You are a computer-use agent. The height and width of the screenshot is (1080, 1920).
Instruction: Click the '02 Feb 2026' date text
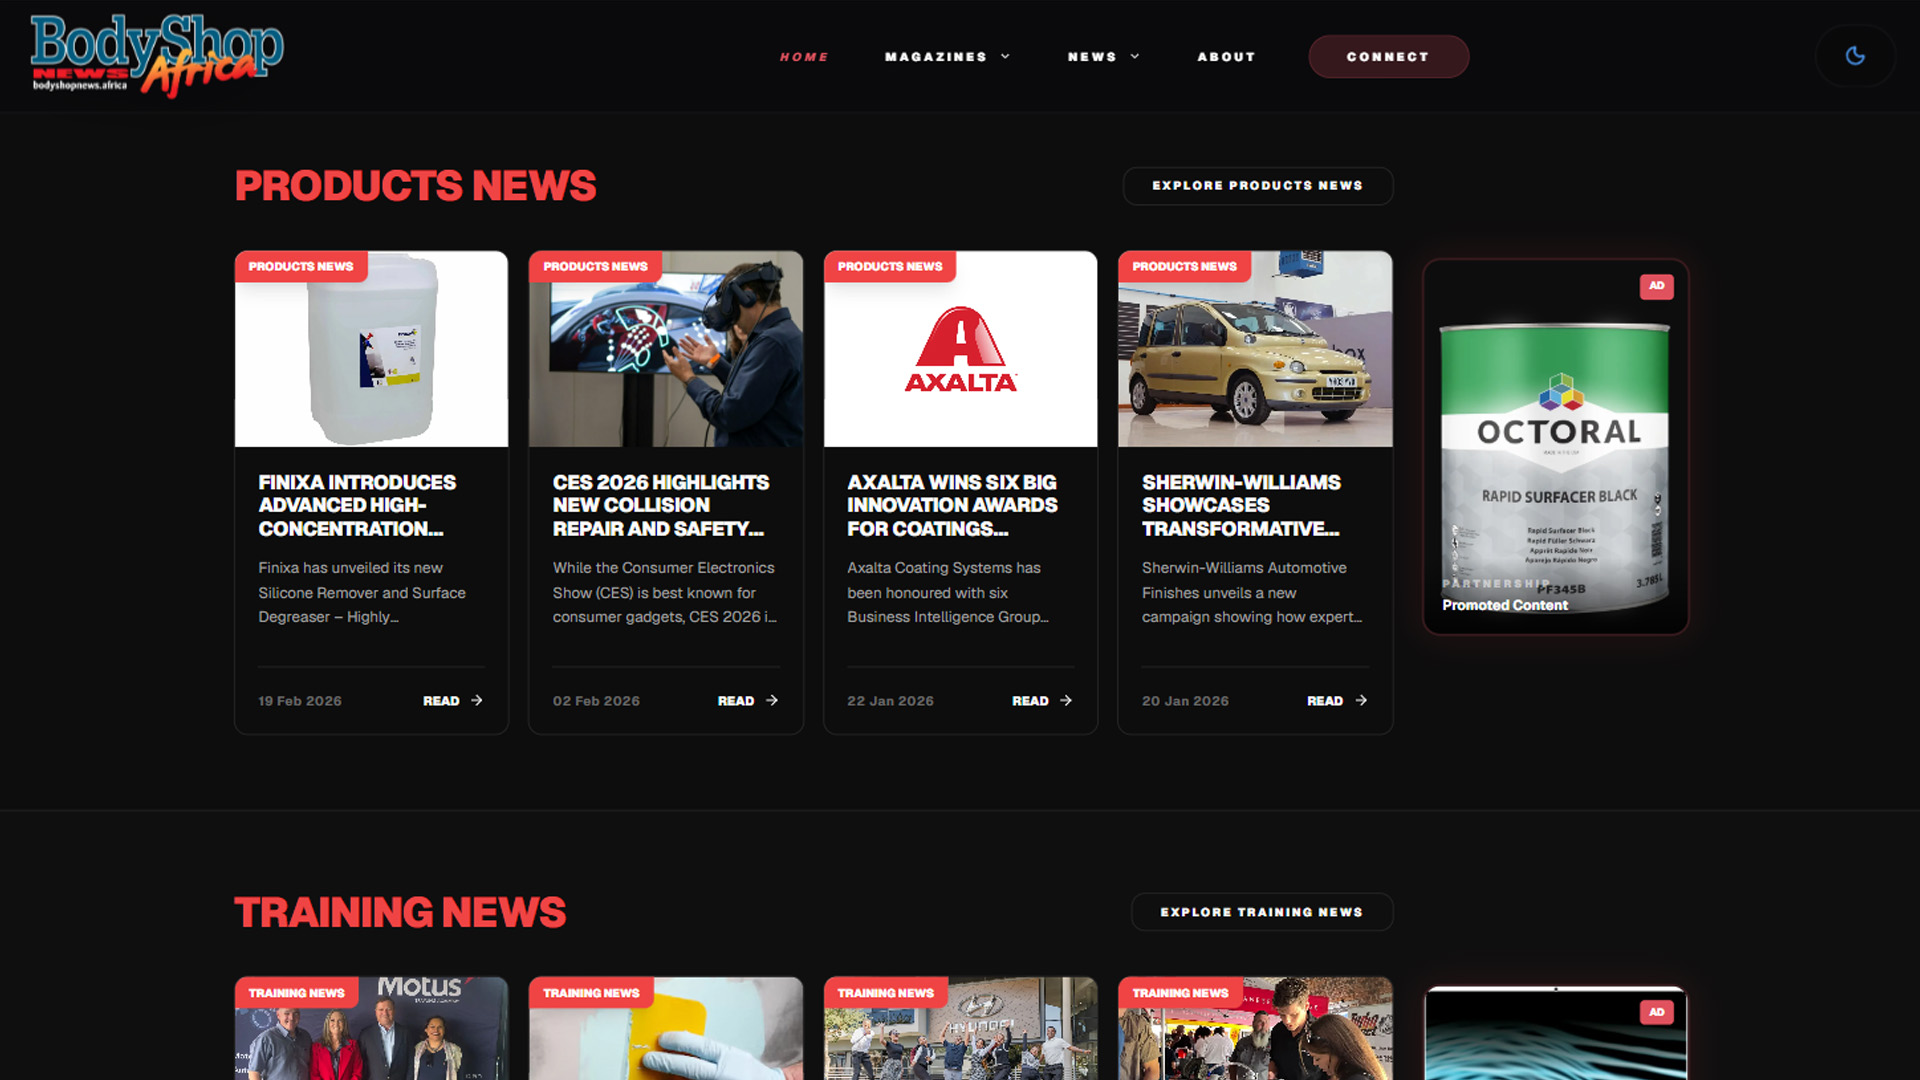coord(596,701)
